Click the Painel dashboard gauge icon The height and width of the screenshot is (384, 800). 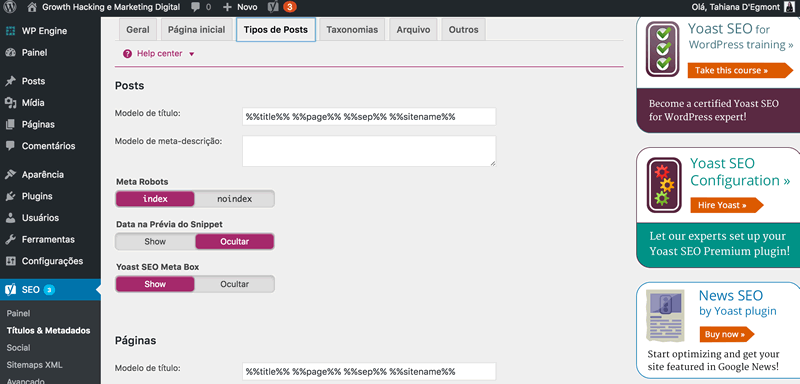click(10, 53)
